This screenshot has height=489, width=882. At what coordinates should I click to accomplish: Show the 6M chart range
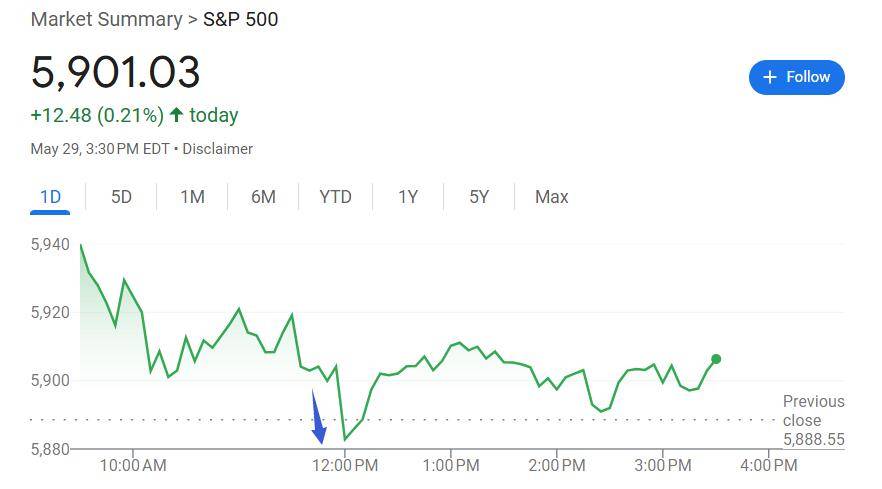[263, 197]
